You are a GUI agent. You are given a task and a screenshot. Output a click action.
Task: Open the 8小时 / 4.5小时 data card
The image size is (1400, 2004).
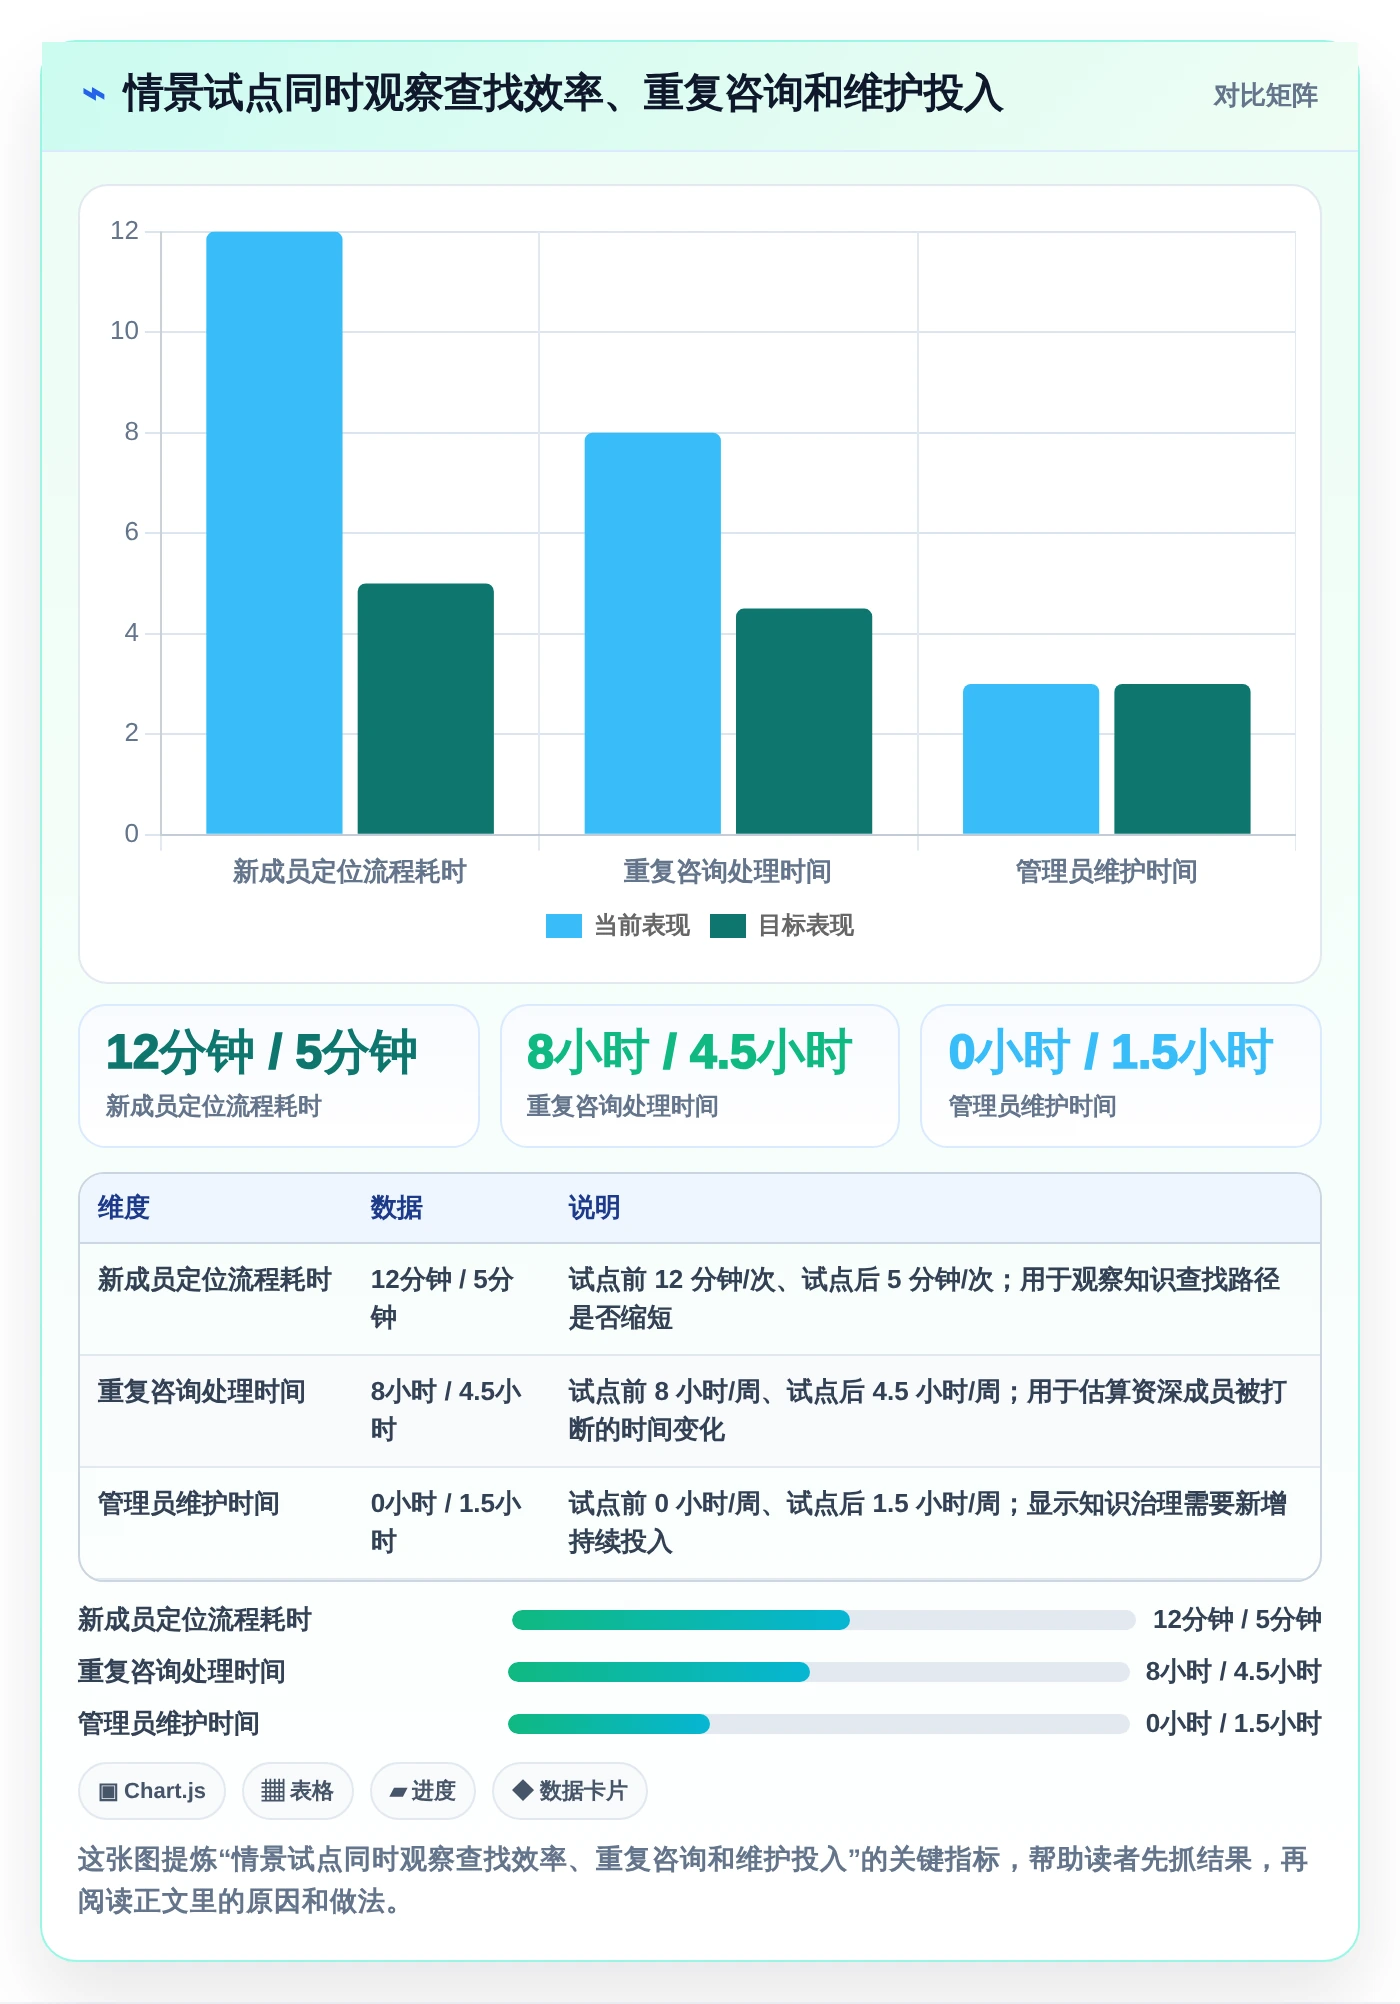(700, 1076)
